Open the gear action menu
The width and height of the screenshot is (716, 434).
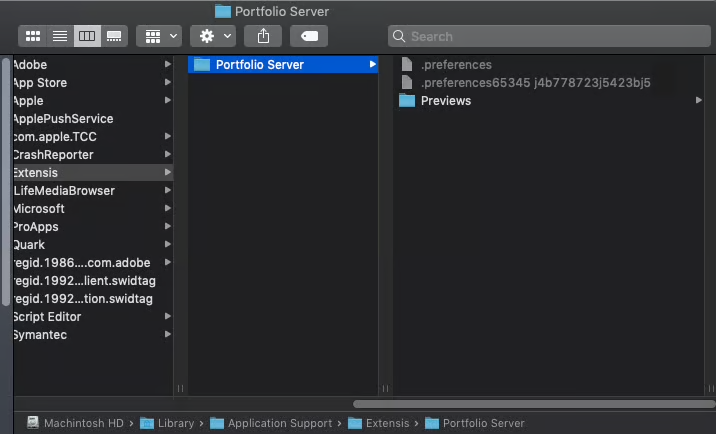click(213, 36)
